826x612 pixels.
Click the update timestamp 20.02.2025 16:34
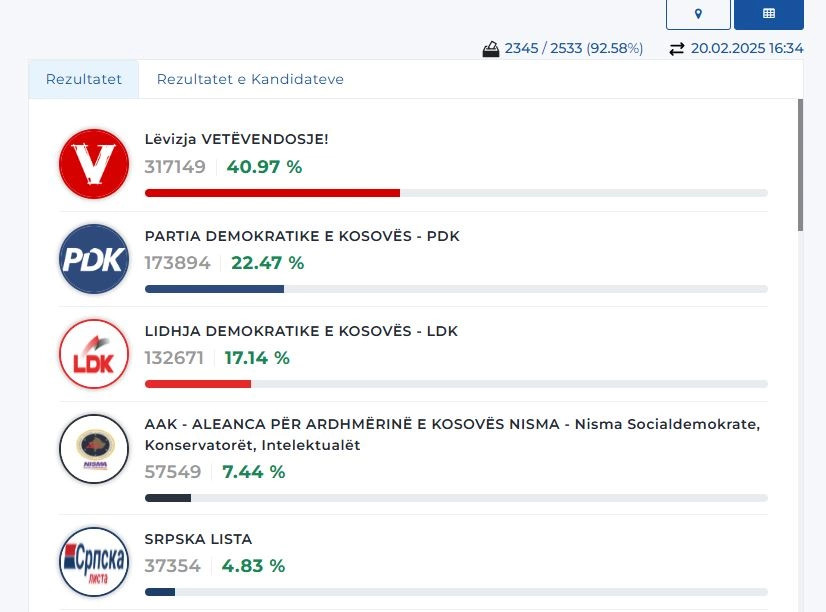(747, 48)
